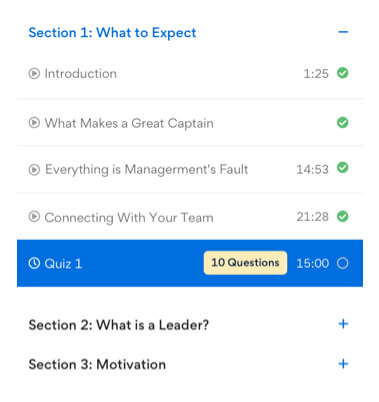Click green checkmark on Connecting With Your Team row
Image resolution: width=379 pixels, height=402 pixels.
tap(343, 216)
